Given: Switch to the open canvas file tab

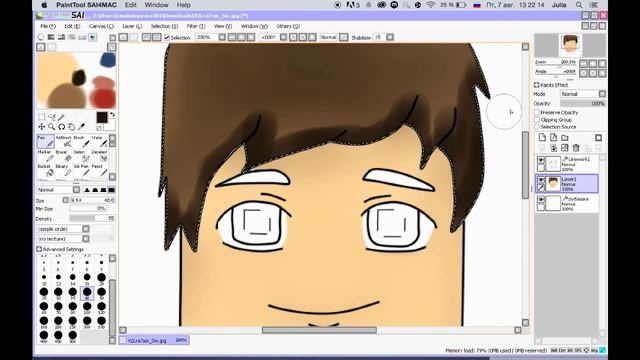Looking at the screenshot, I should [154, 340].
